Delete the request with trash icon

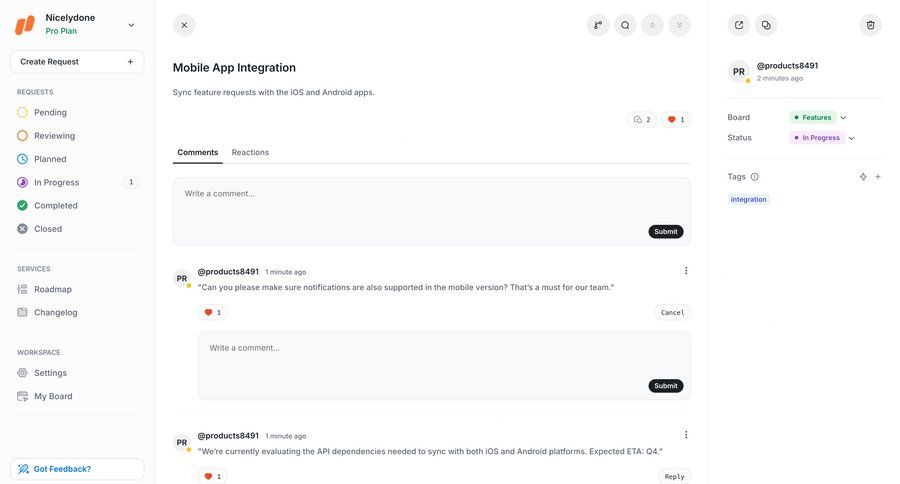tap(870, 25)
